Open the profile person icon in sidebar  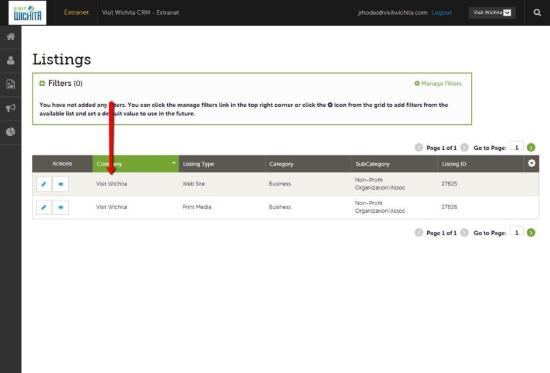(x=11, y=60)
